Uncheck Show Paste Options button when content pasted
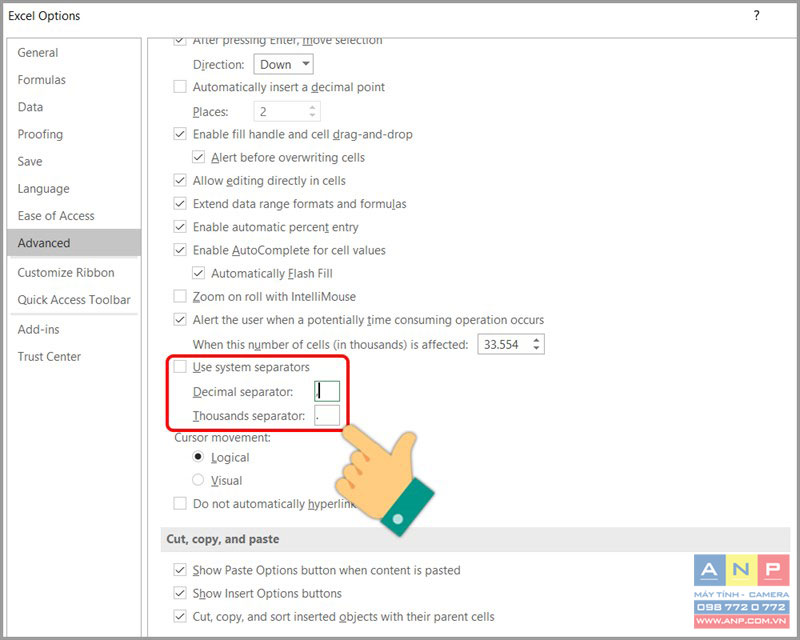Screen dimensions: 800x640 [180, 570]
